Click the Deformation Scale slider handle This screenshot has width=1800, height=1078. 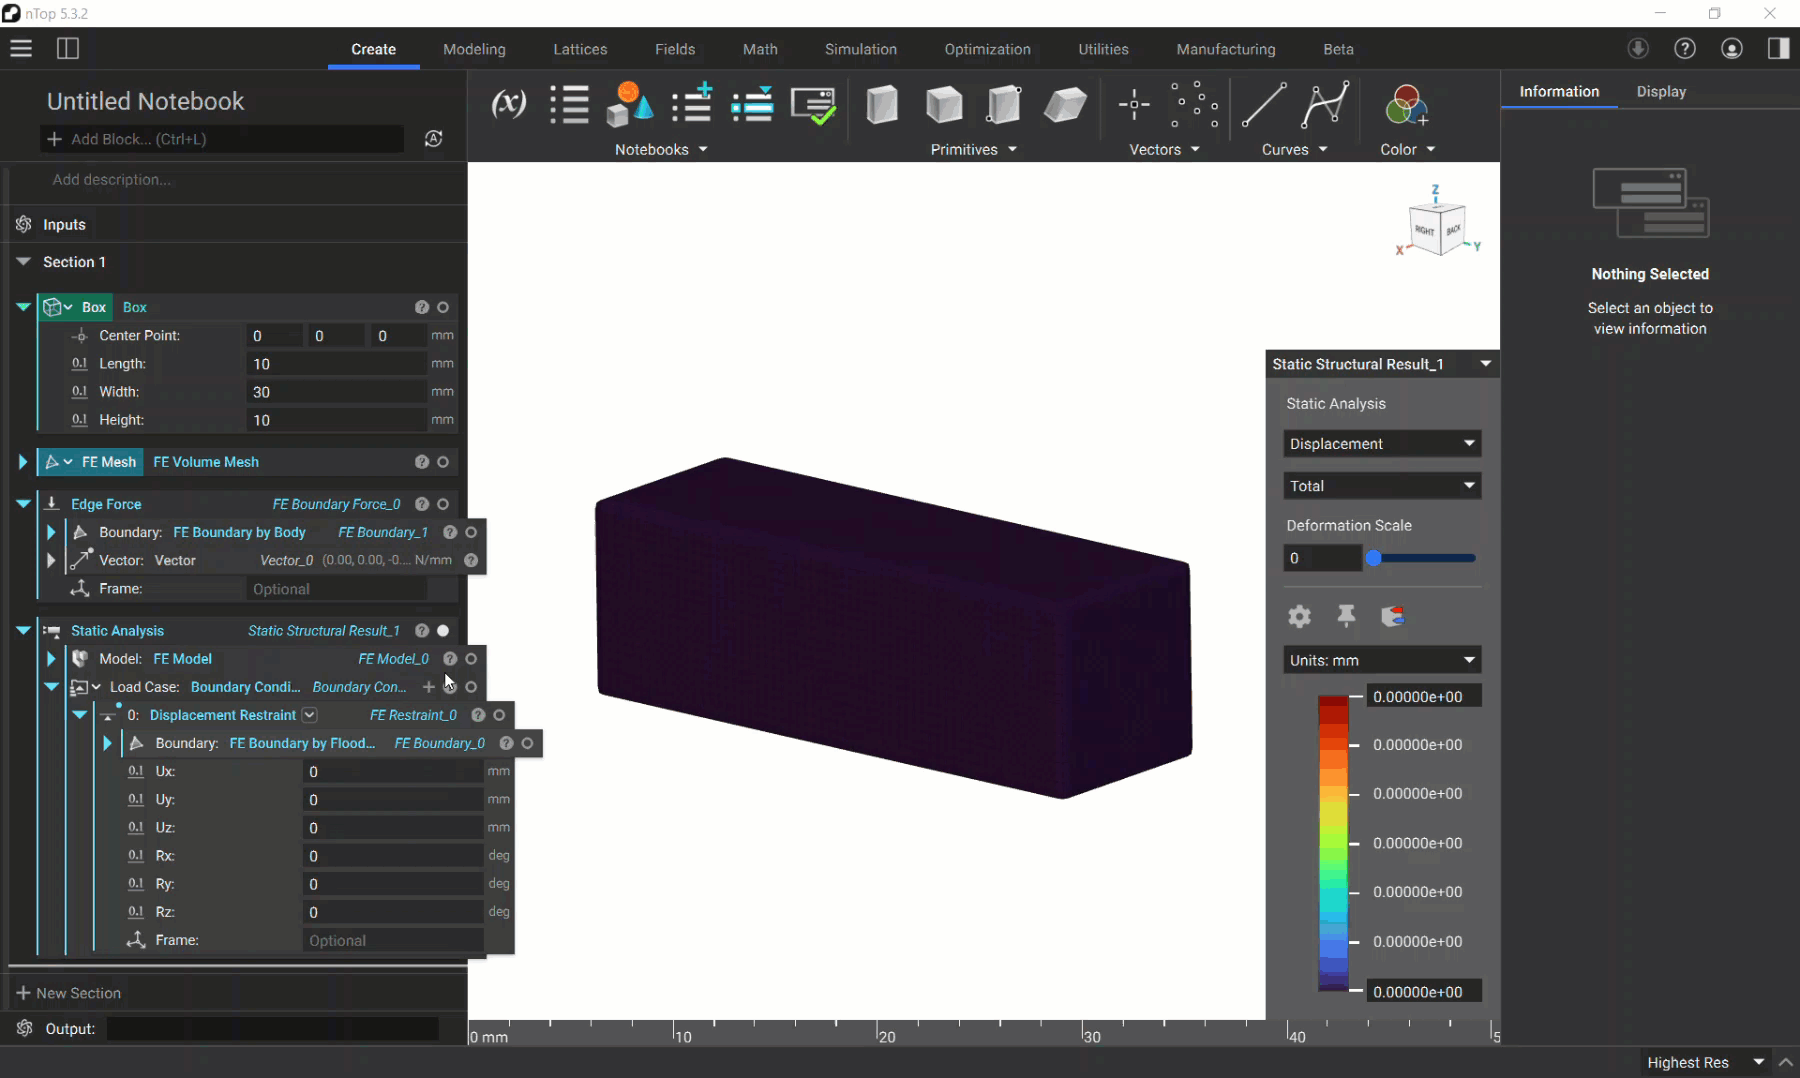point(1374,559)
